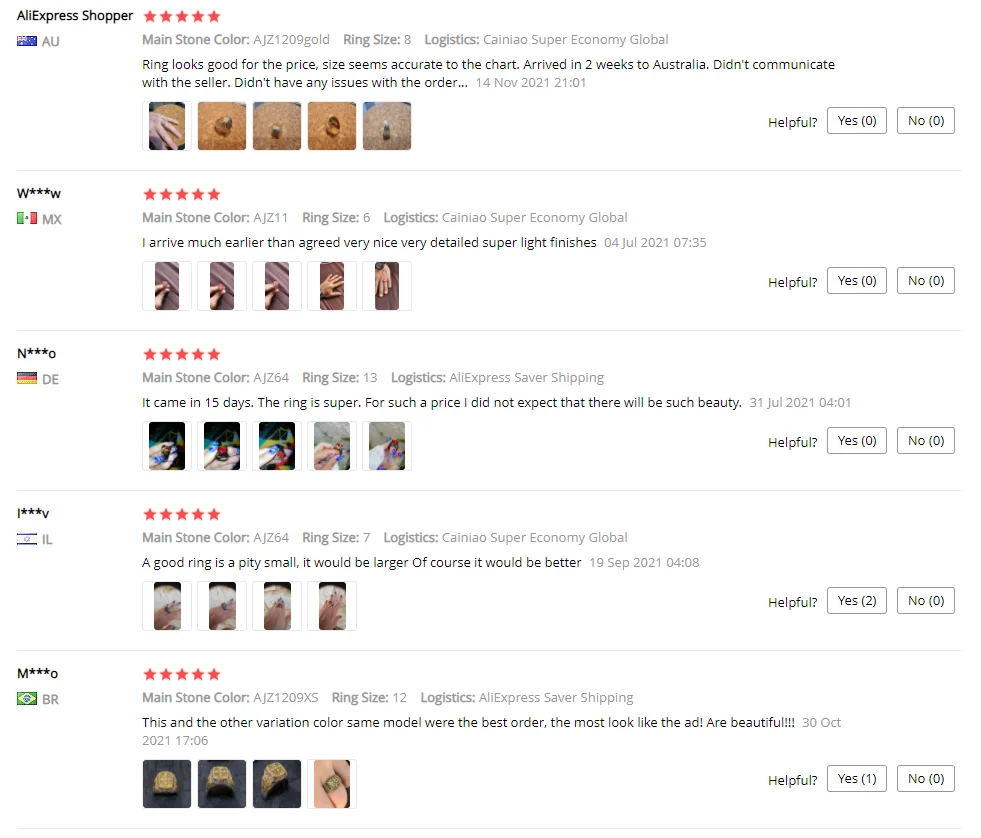
Task: Click the star rating on M***o's review
Action: tap(181, 674)
